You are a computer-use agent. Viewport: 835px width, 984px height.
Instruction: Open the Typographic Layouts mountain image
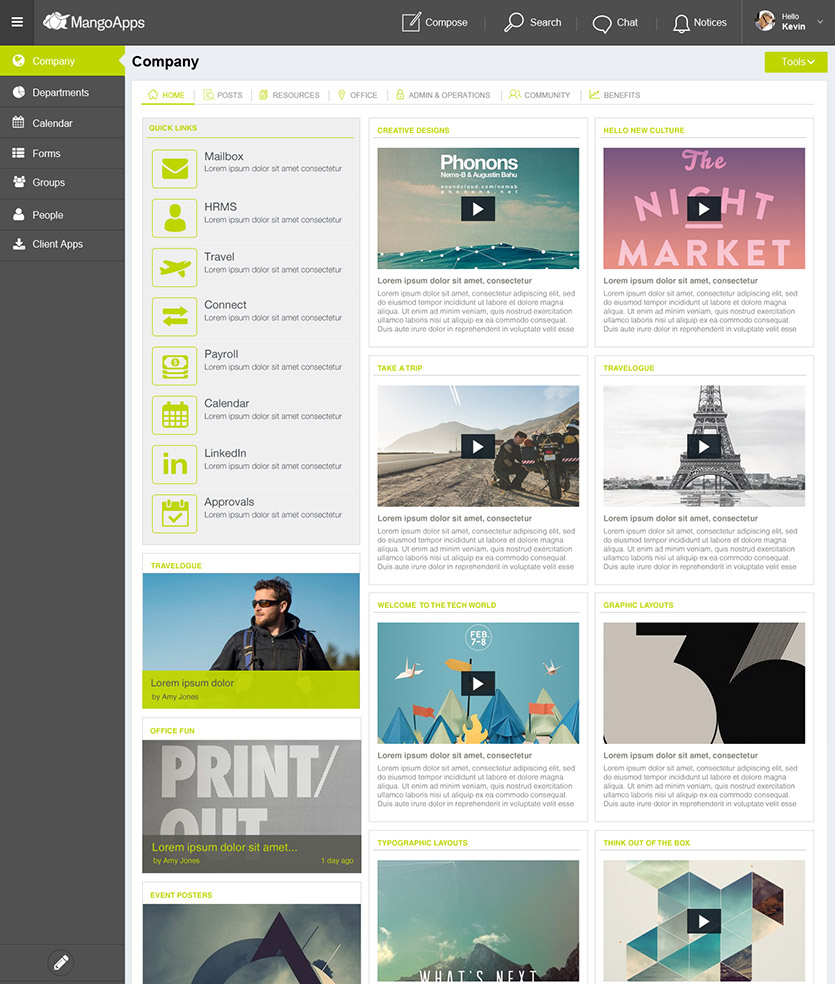(x=478, y=920)
